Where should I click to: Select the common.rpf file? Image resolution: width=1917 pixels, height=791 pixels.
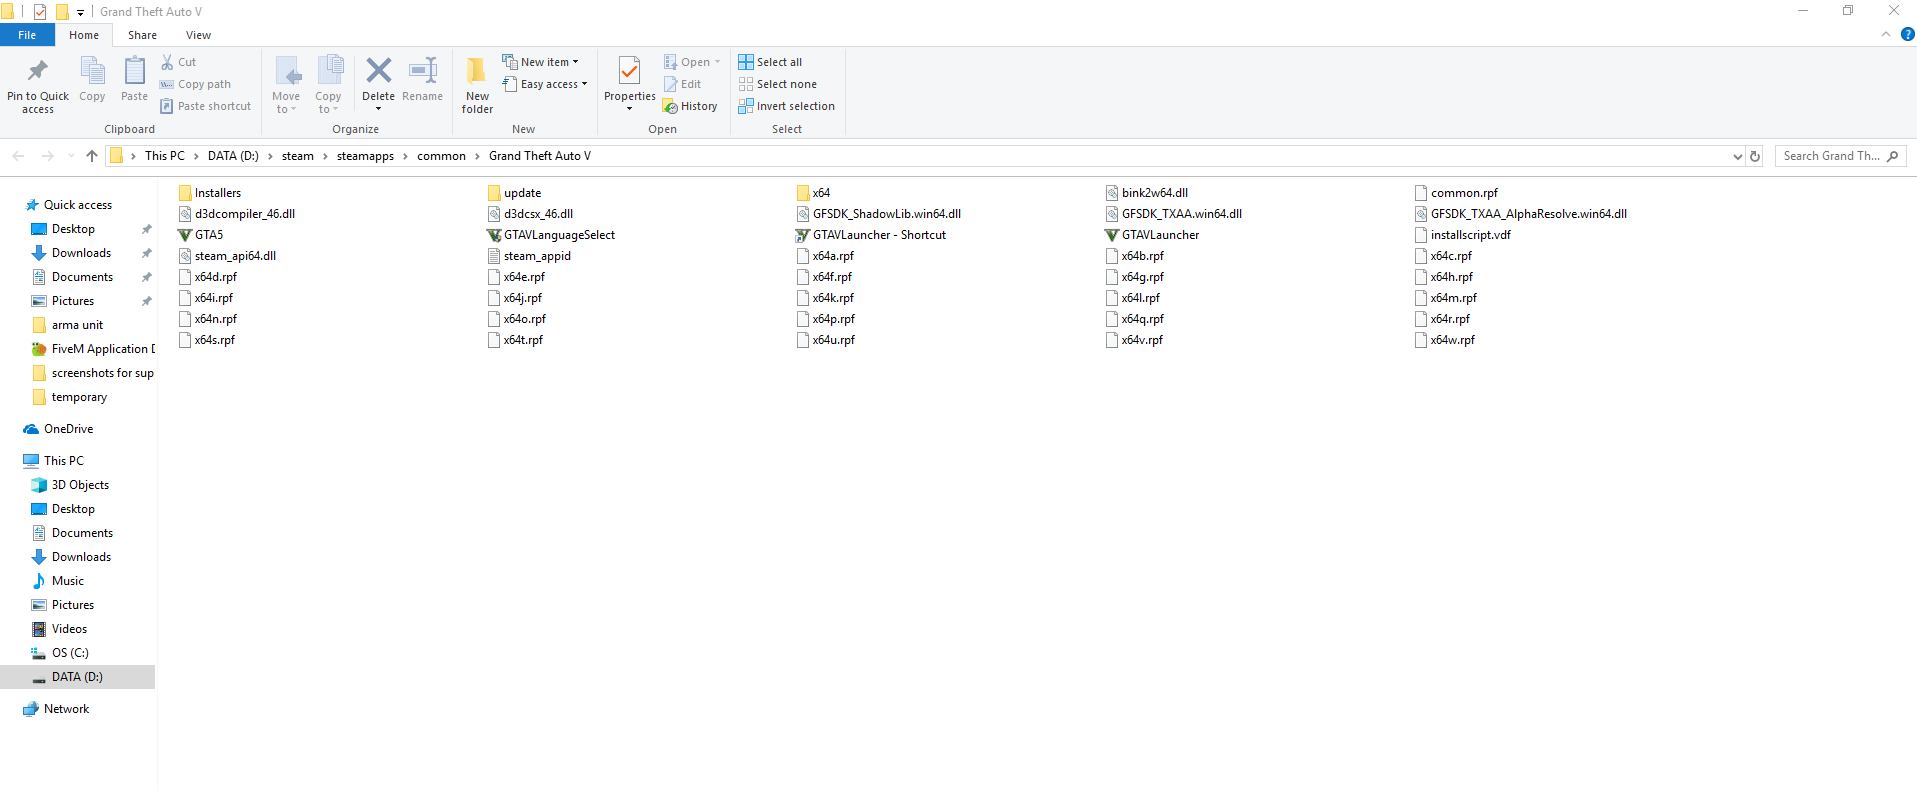click(1456, 193)
